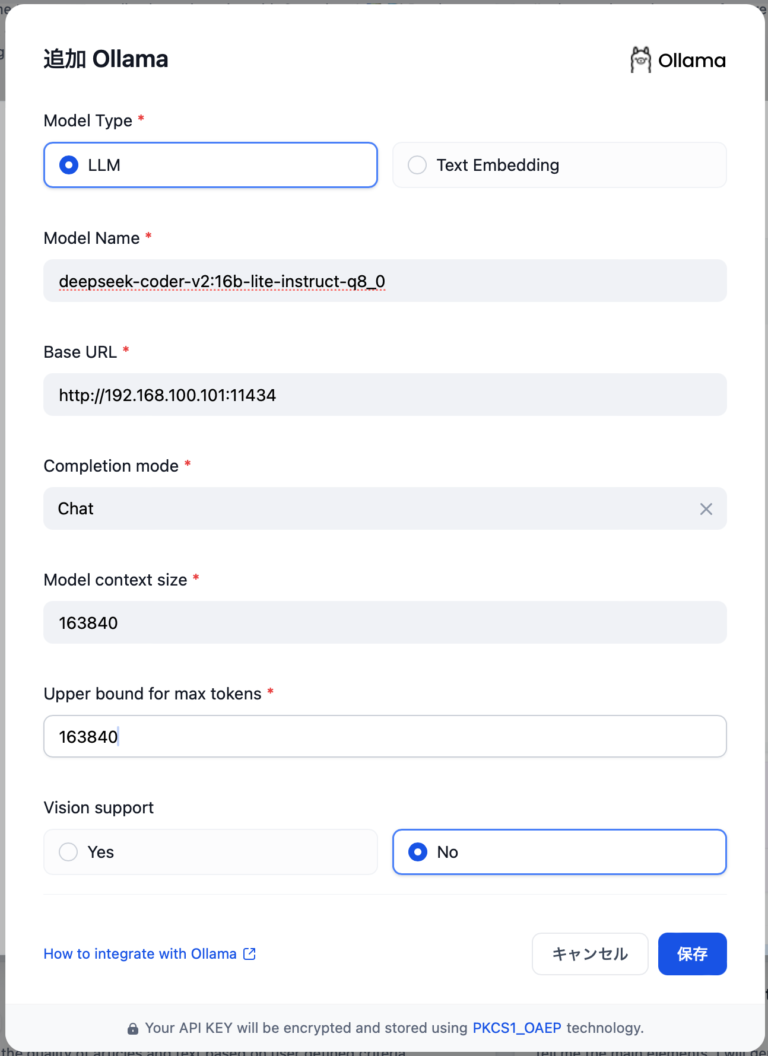Click the lock icon in the footer
768x1056 pixels.
click(133, 1028)
